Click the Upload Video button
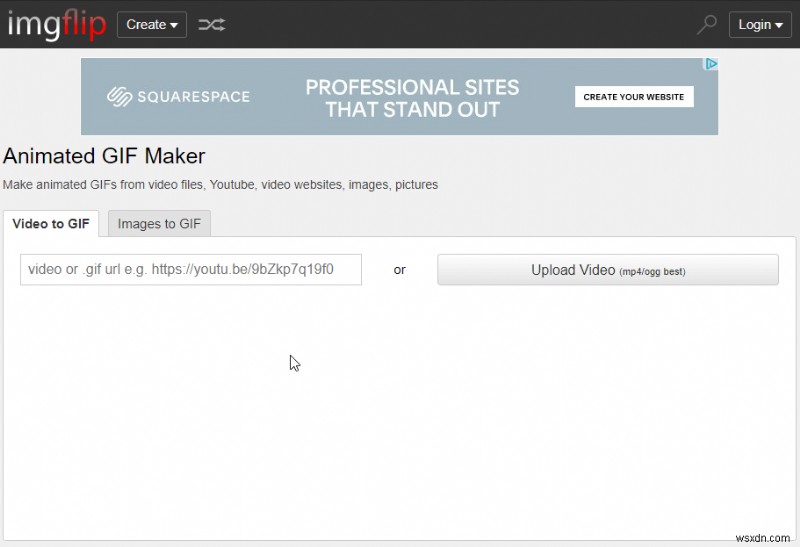The image size is (800, 547). [x=608, y=269]
